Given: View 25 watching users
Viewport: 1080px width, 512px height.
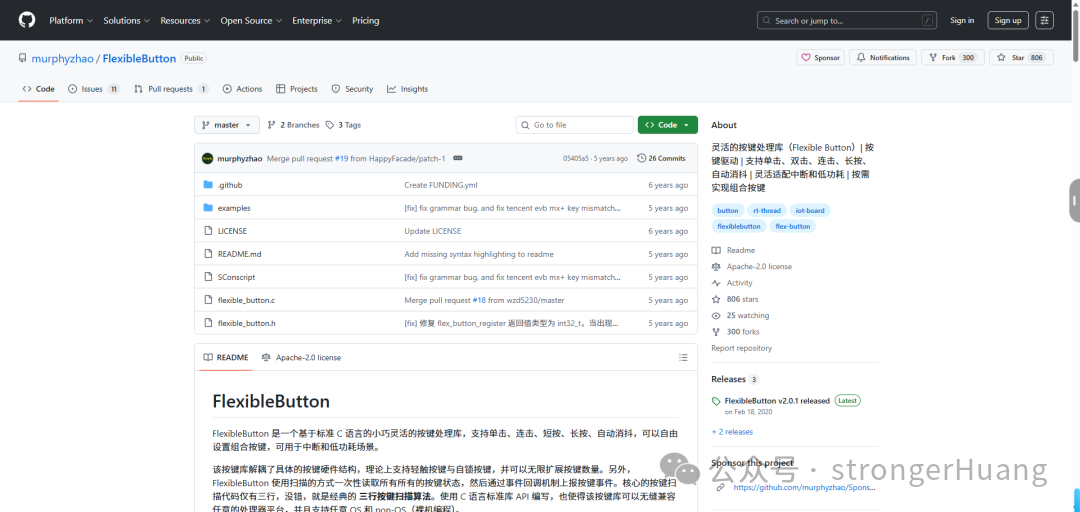Looking at the screenshot, I should pos(740,316).
